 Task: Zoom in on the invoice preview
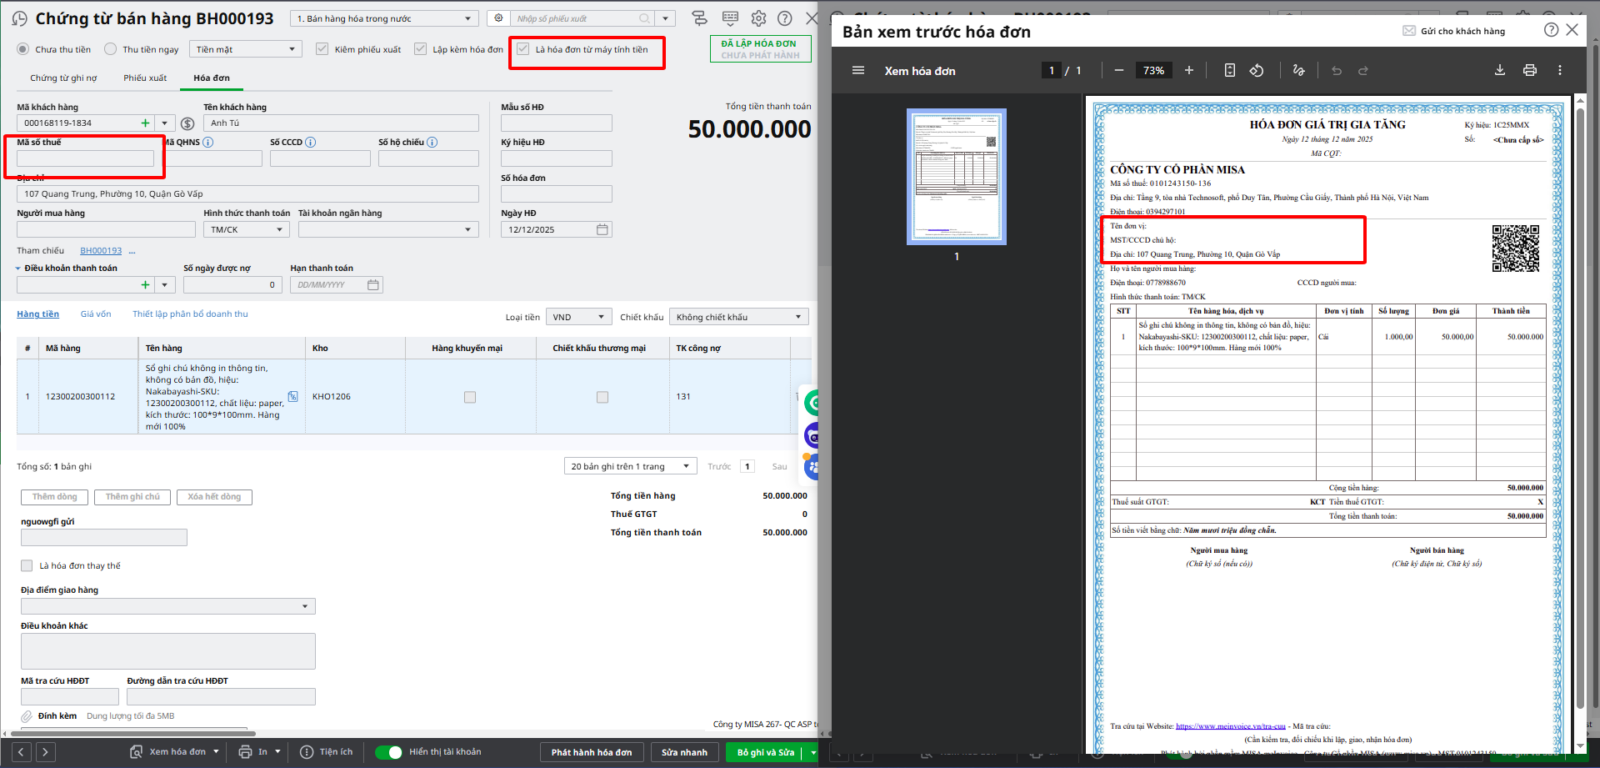pyautogui.click(x=1189, y=70)
